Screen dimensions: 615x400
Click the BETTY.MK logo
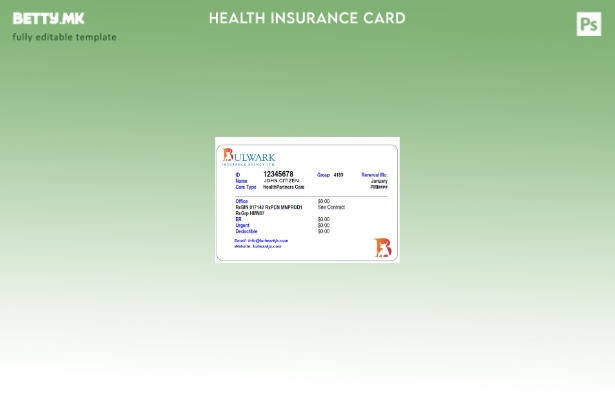[48, 18]
